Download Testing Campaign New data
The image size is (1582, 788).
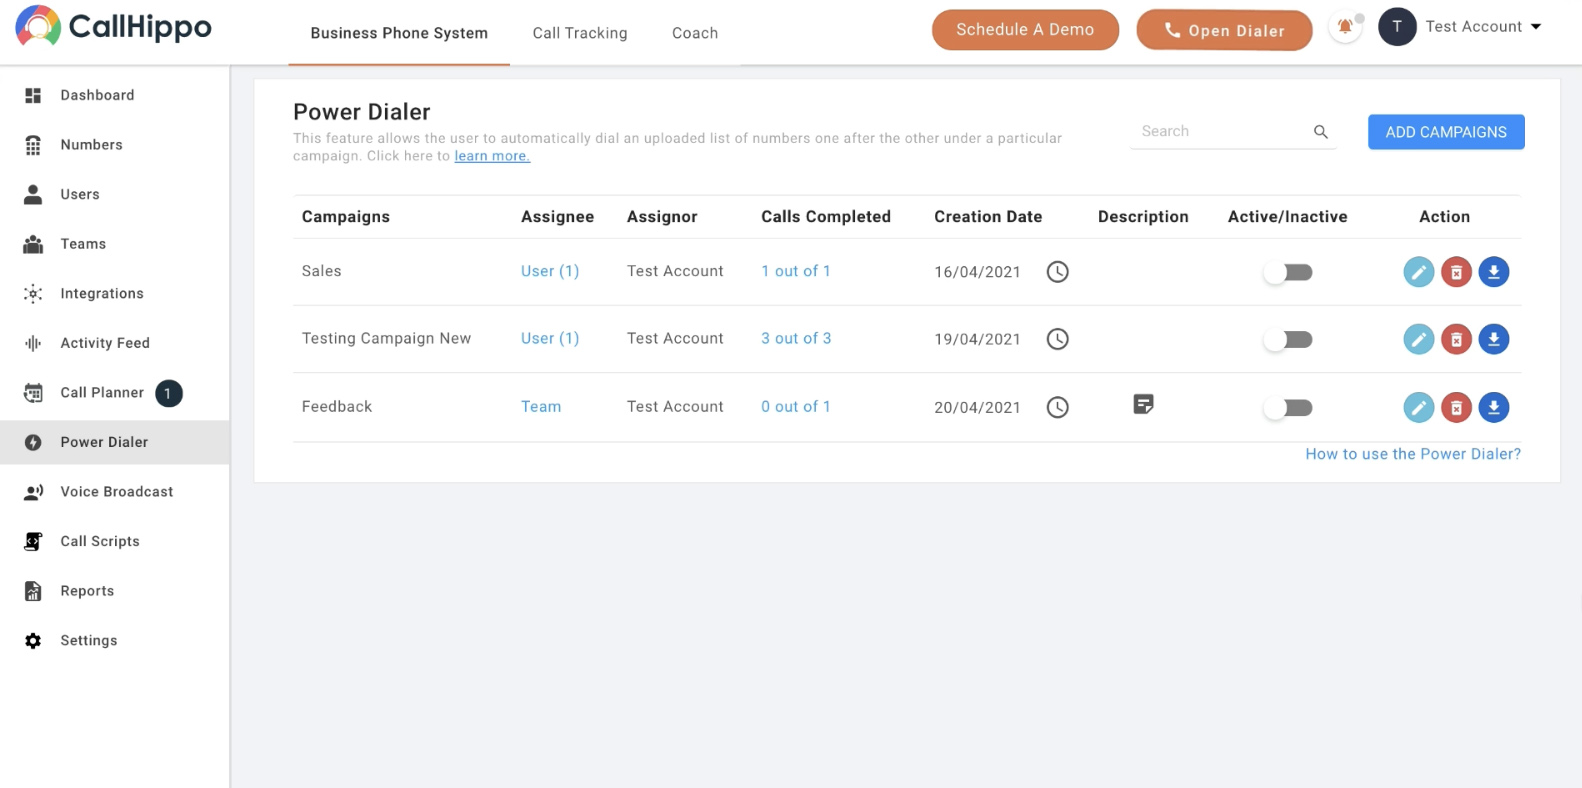1493,339
